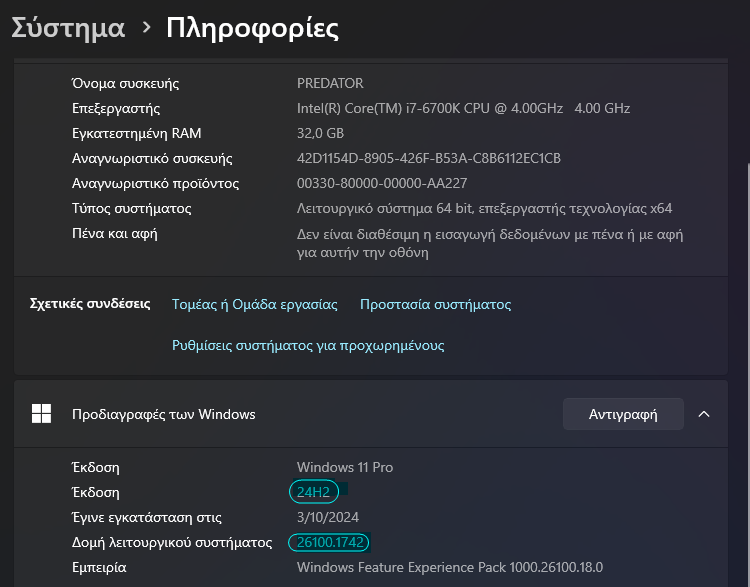This screenshot has width=750, height=587.
Task: Go back to Σύστημα in breadcrumb
Action: 68,28
